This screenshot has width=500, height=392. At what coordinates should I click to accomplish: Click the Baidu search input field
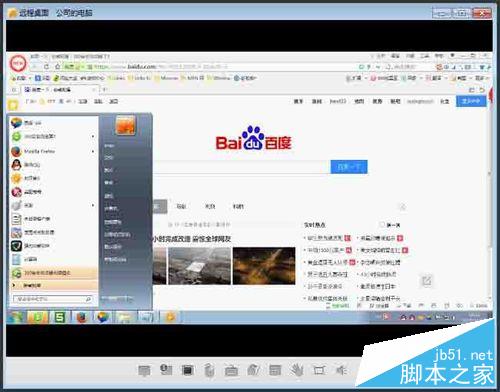coord(241,167)
